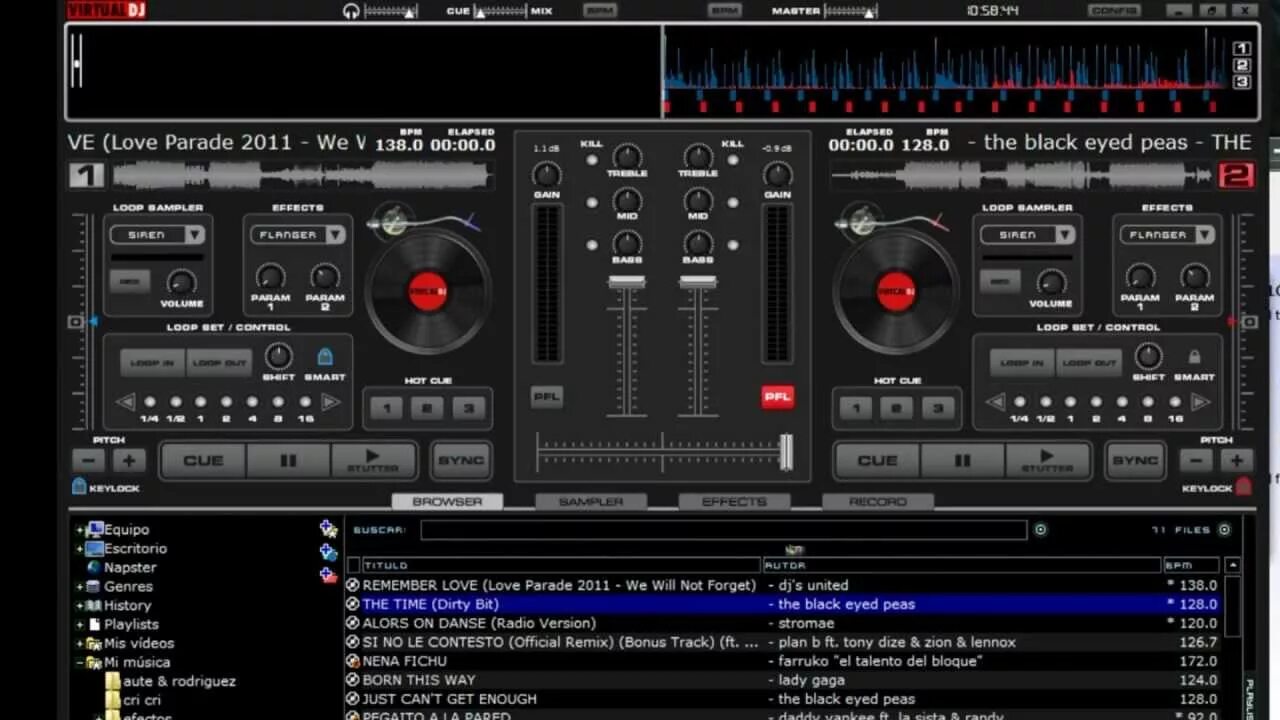This screenshot has width=1280, height=720.
Task: Expand the Escritorio tree node
Action: click(79, 549)
